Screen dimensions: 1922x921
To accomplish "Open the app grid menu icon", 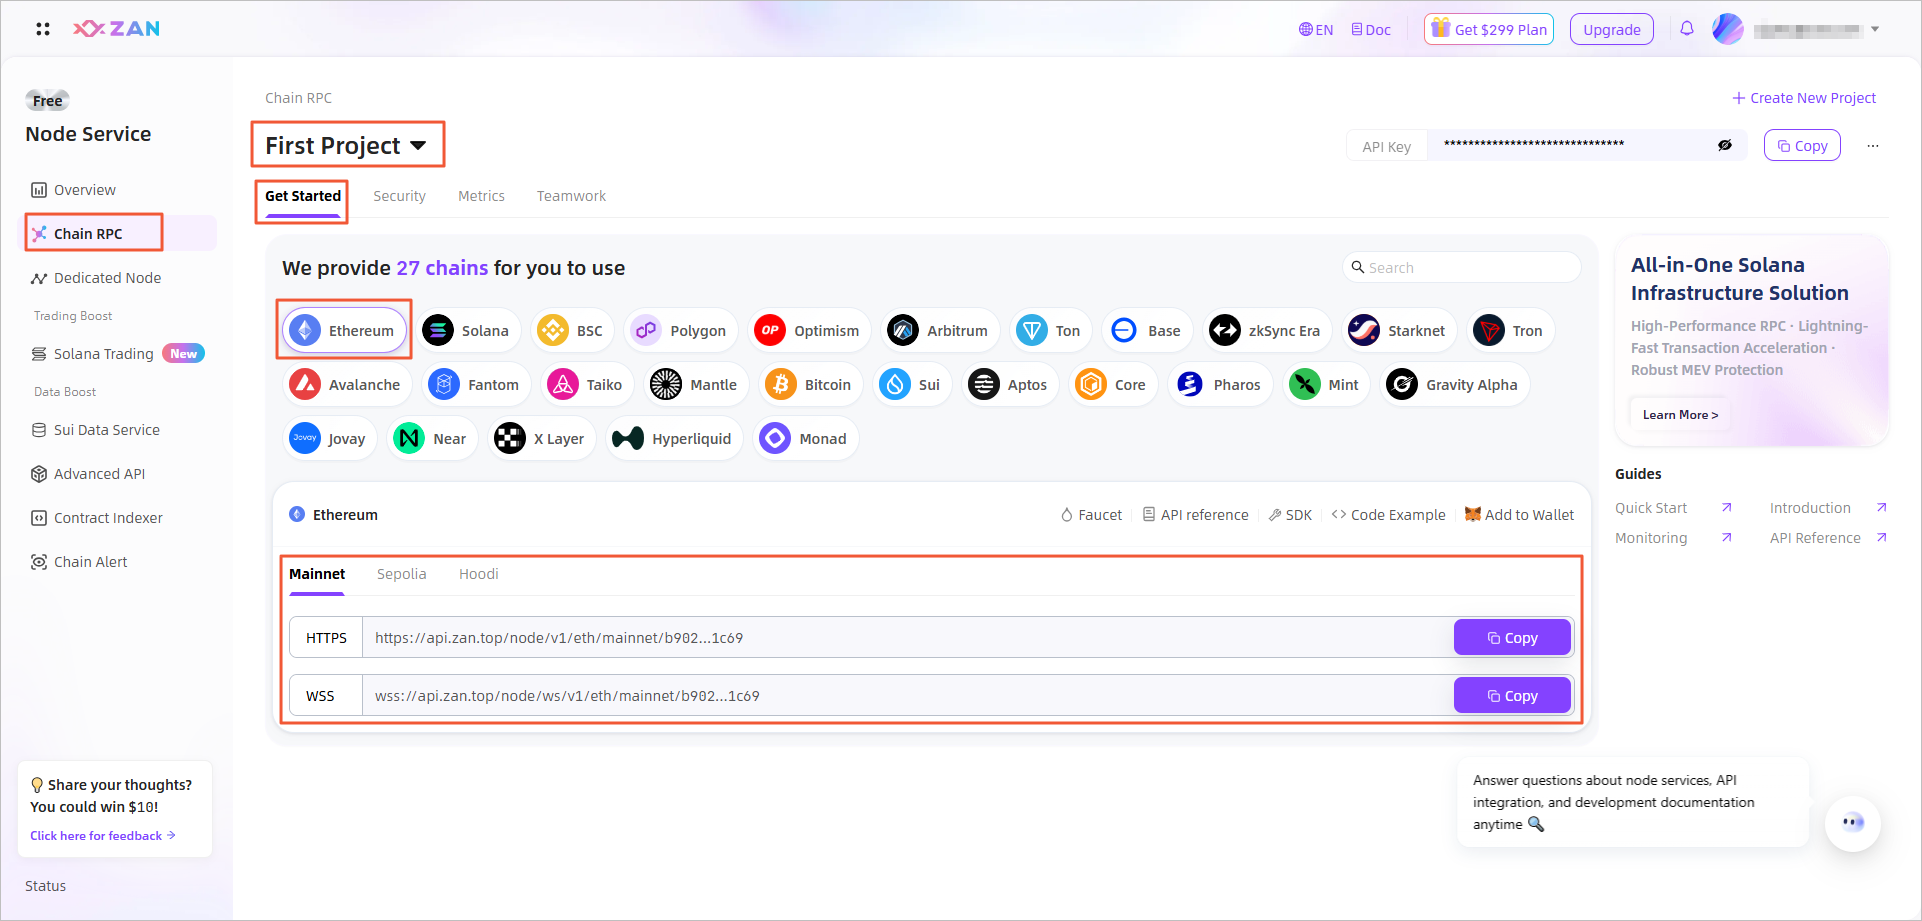I will coord(43,29).
